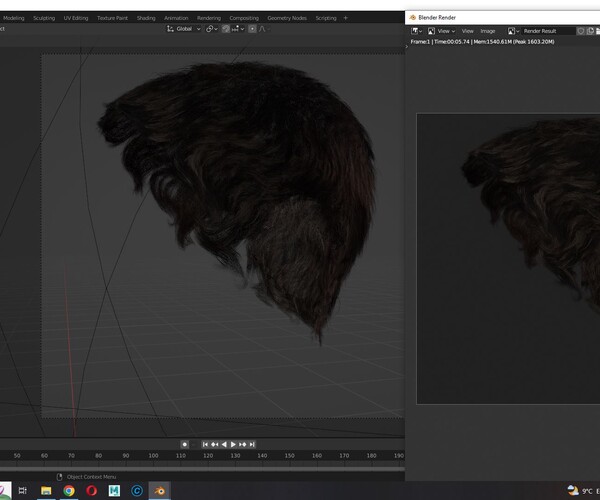The image size is (600, 500).
Task: Switch to the Compositing workspace tab
Action: pyautogui.click(x=244, y=18)
